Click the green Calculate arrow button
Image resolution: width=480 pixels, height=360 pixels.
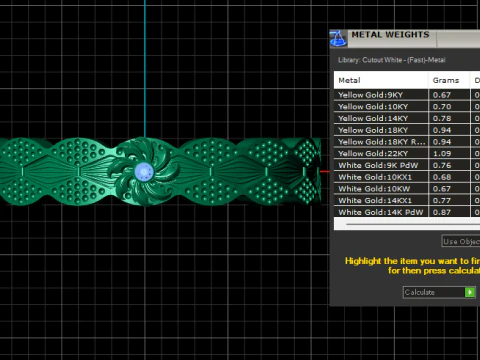[x=470, y=292]
